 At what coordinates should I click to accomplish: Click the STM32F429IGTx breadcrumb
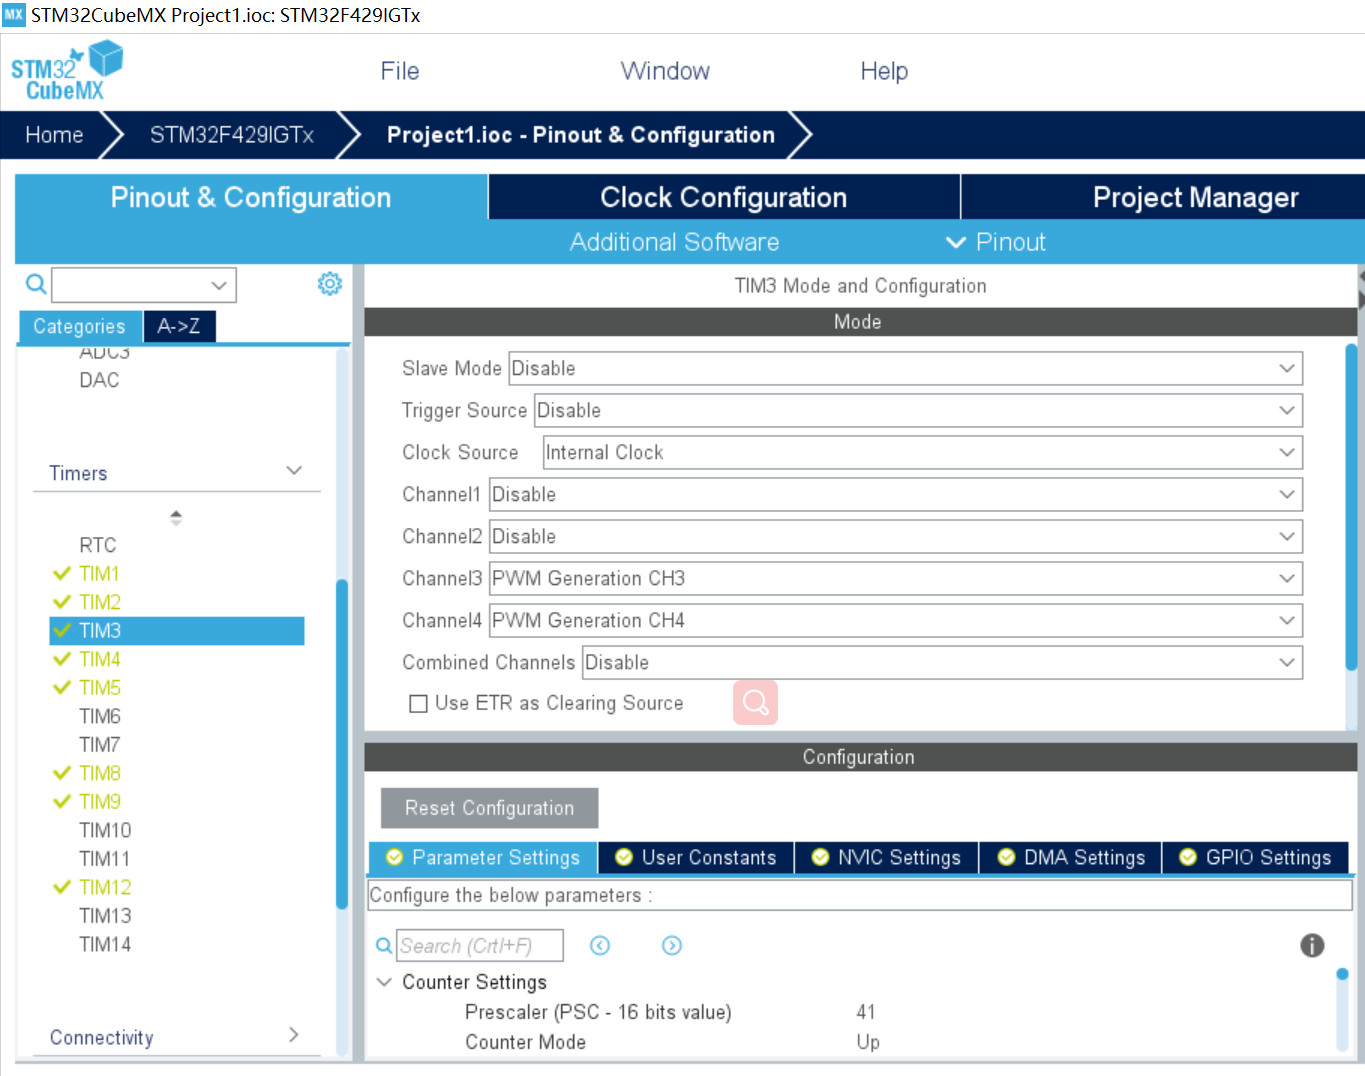coord(232,135)
